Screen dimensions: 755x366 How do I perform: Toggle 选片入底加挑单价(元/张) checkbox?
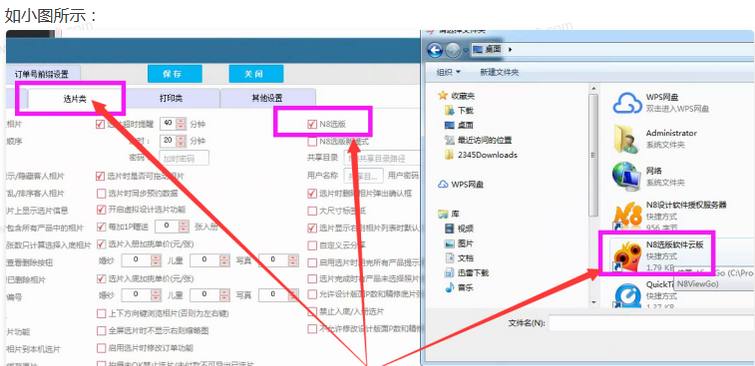(101, 278)
